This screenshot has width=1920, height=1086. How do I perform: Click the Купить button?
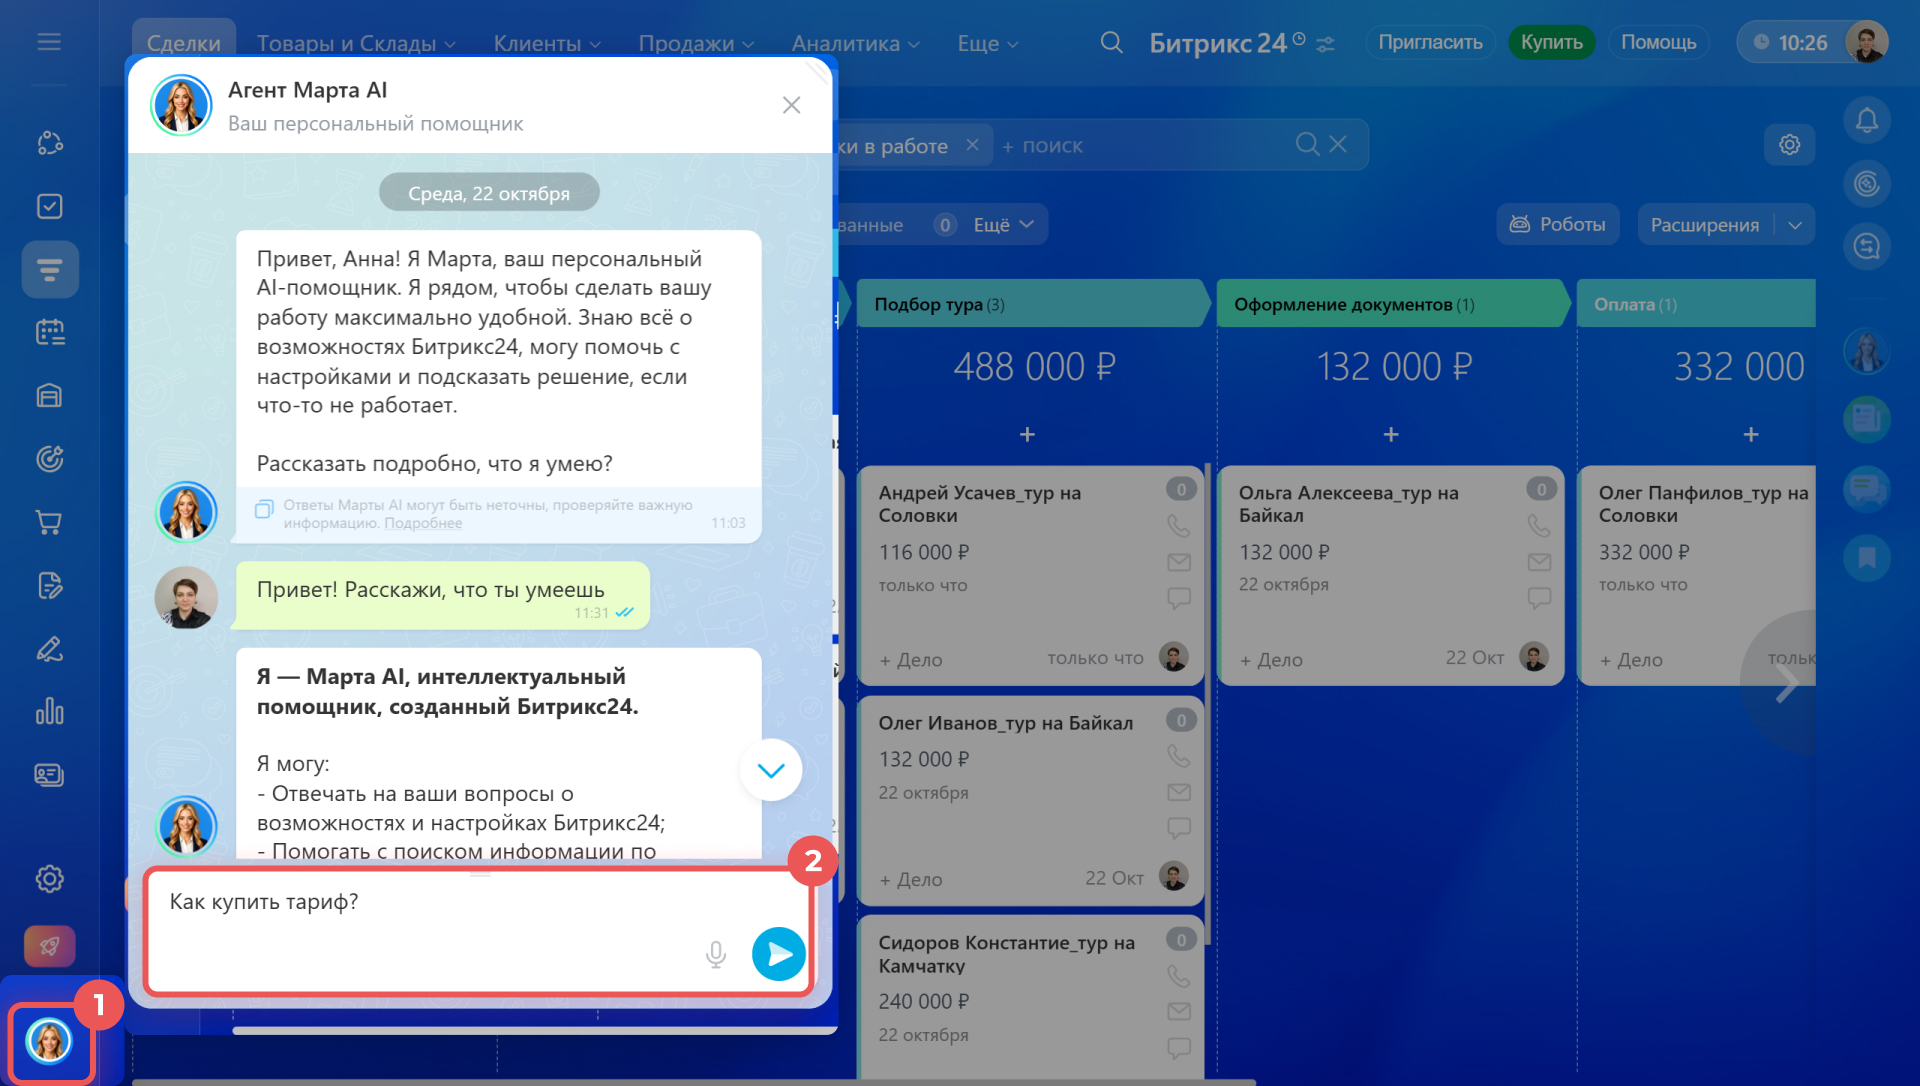click(1551, 43)
